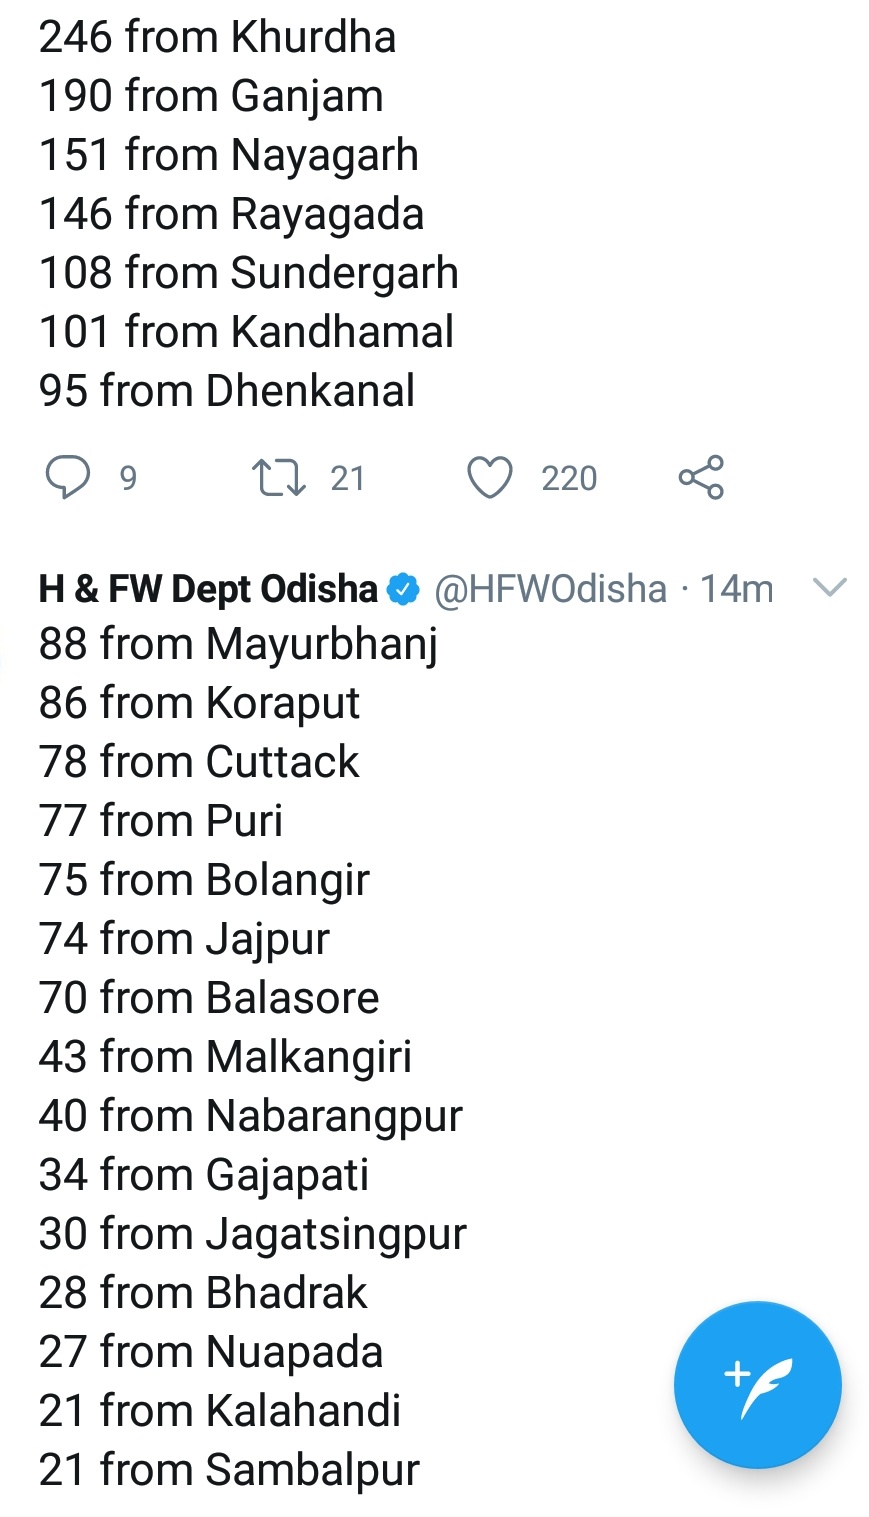Viewport: 869px width, 1517px height.
Task: Tap the @HFWOdisha handle
Action: point(550,590)
